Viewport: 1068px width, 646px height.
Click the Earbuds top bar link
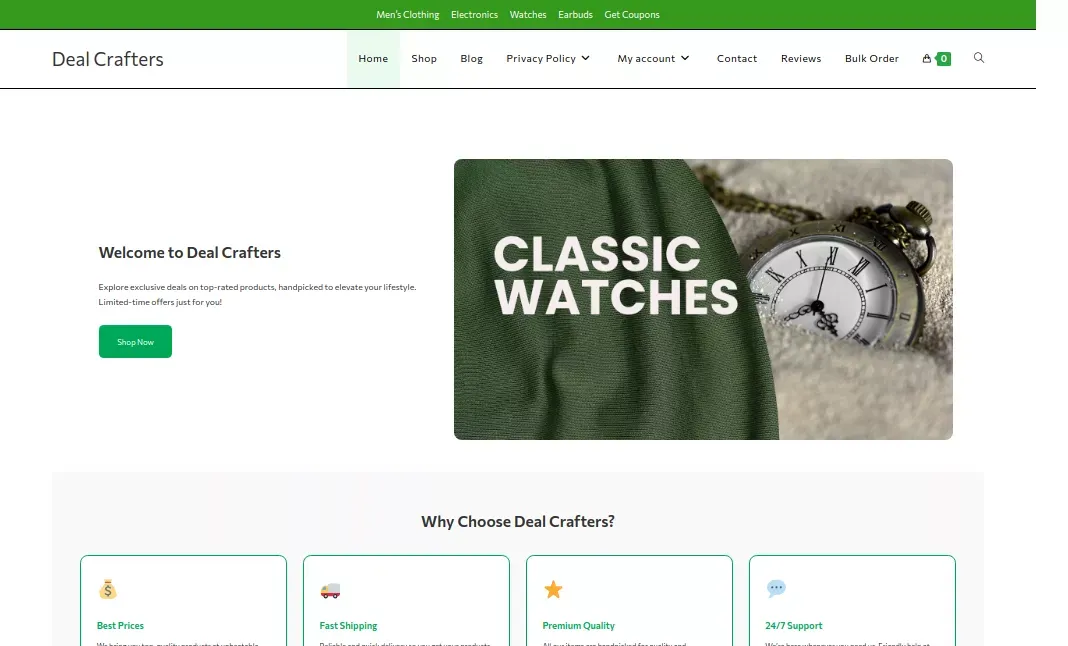point(575,14)
